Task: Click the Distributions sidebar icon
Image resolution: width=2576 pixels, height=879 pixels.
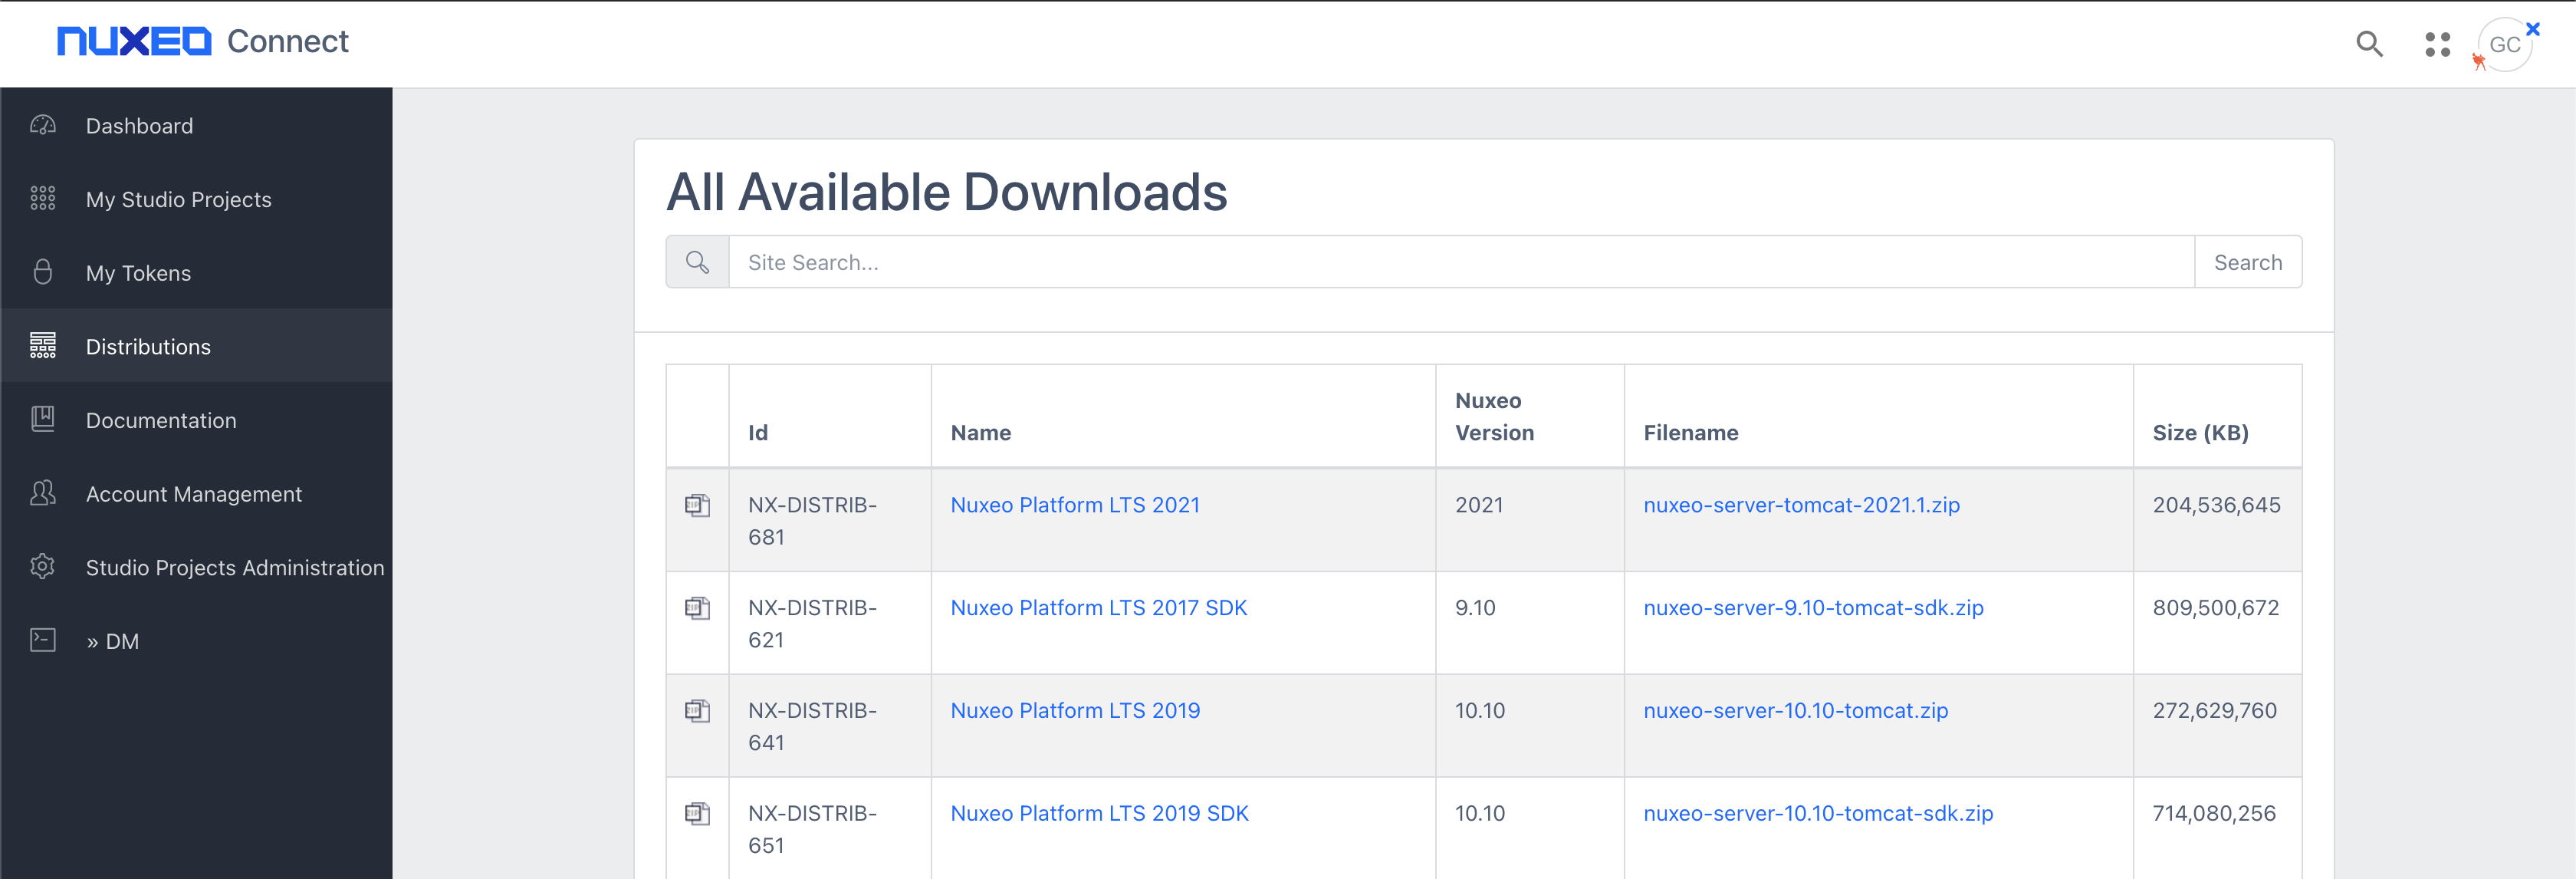Action: tap(43, 346)
